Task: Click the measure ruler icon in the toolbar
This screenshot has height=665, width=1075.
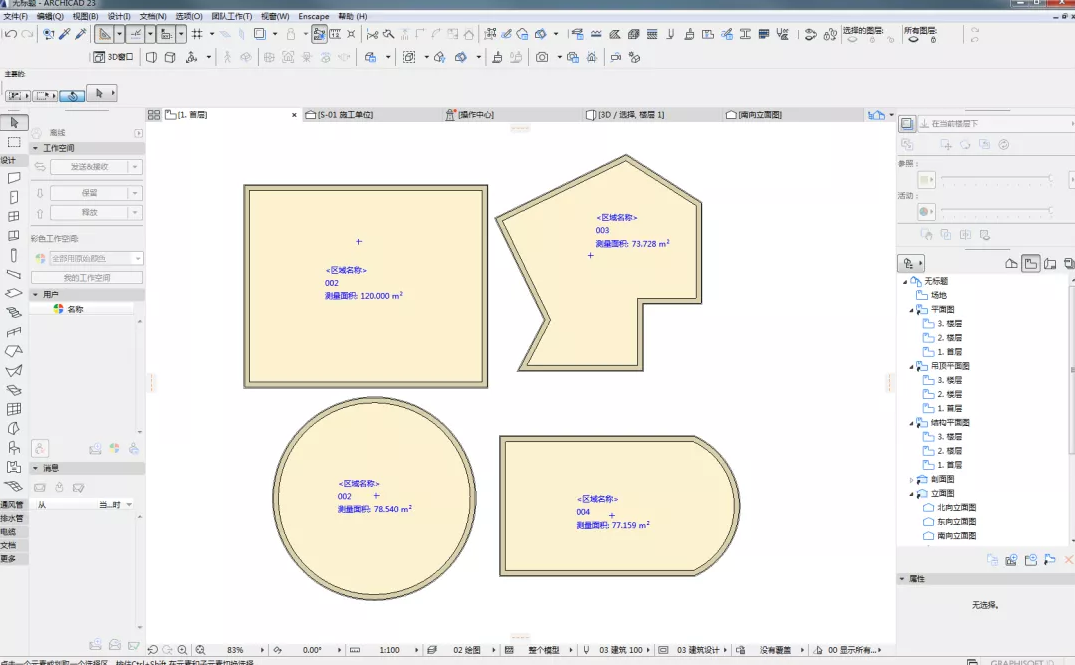Action: (x=335, y=34)
